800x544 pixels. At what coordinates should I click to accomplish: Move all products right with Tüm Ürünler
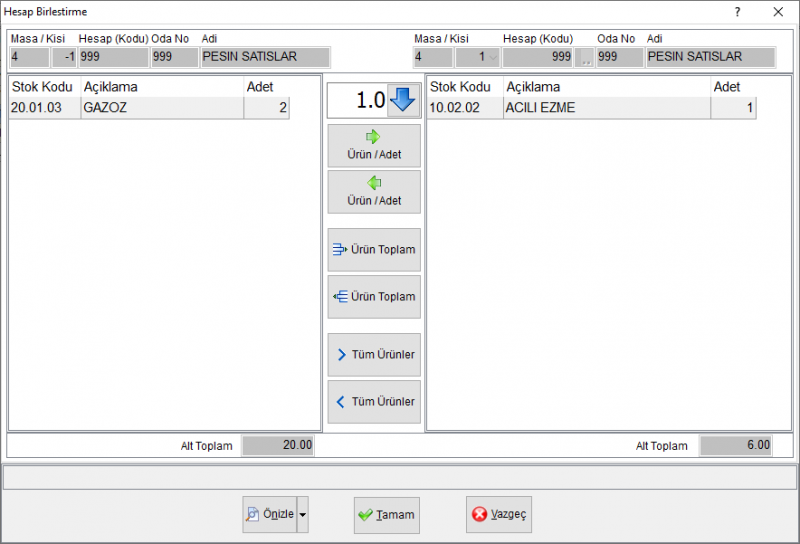pos(374,355)
